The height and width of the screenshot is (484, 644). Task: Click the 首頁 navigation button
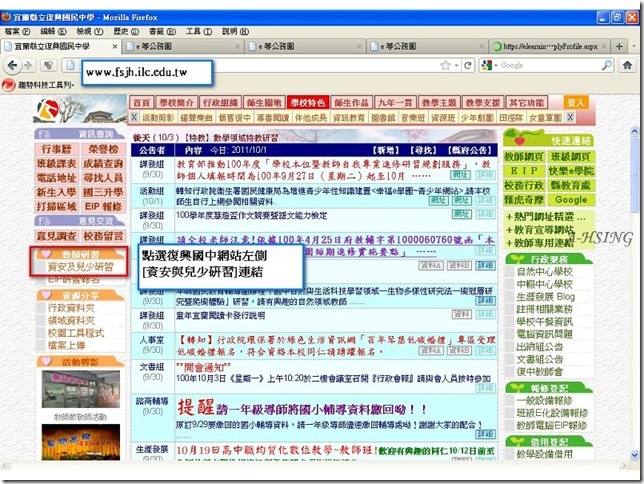[x=142, y=103]
